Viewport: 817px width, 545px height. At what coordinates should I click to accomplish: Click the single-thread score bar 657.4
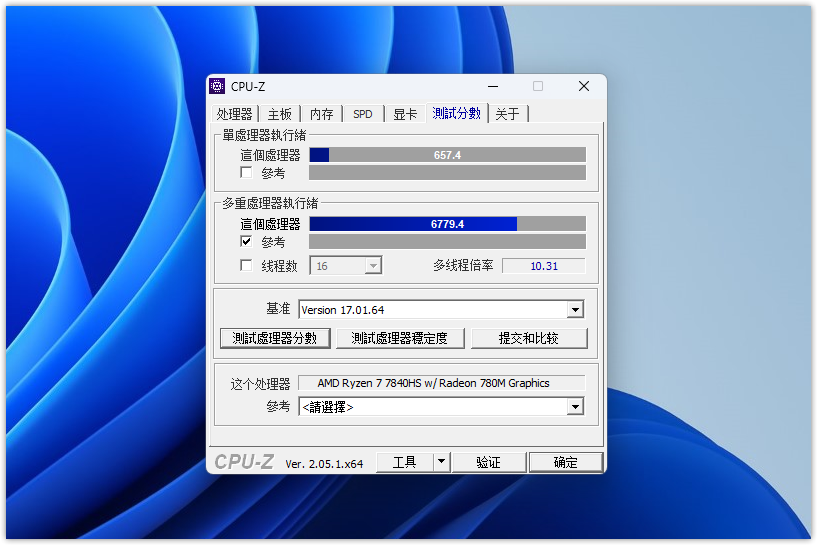tap(448, 155)
